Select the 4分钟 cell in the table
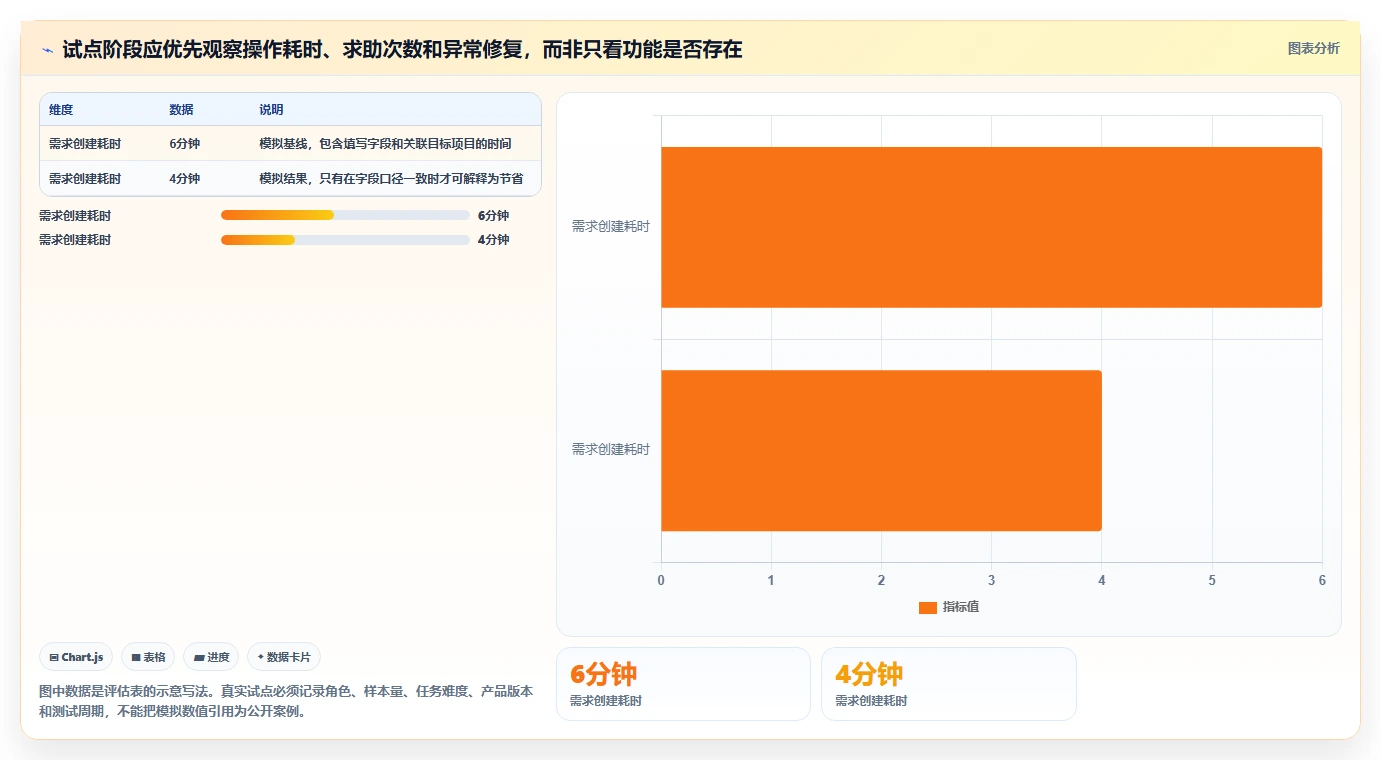 pos(184,179)
